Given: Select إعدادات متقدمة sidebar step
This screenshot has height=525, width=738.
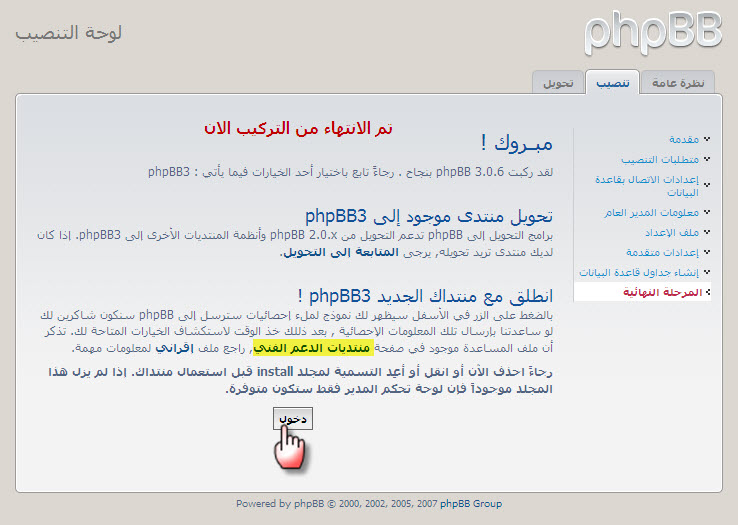Looking at the screenshot, I should pos(662,252).
